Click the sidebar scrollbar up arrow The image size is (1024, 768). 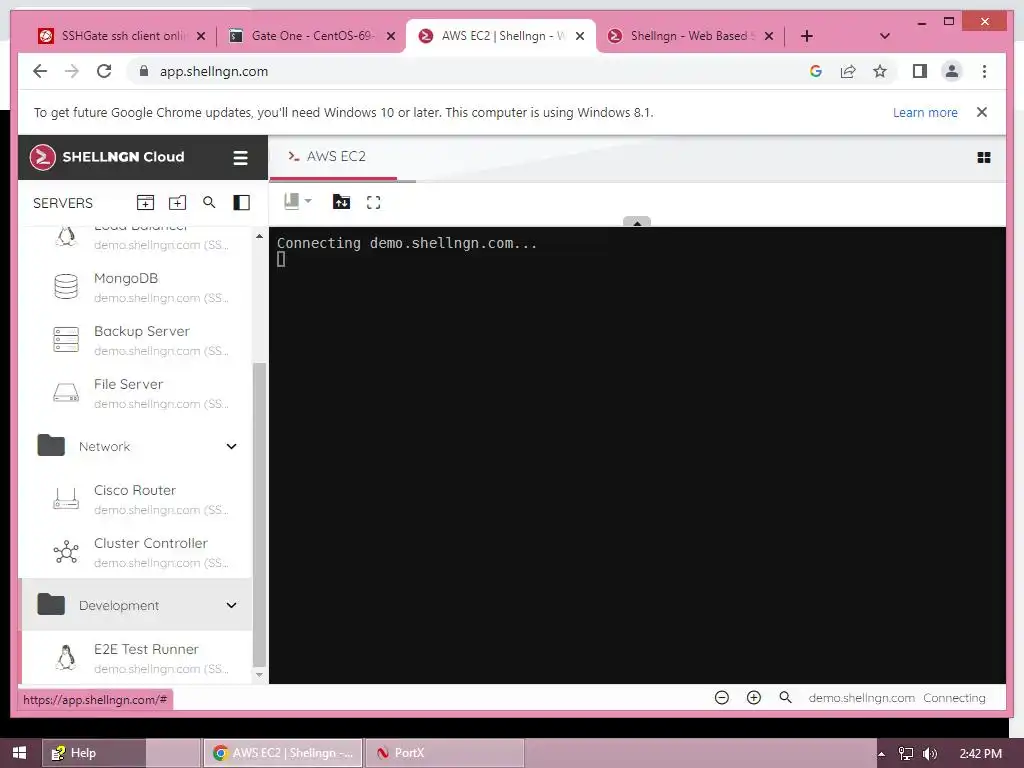[259, 236]
